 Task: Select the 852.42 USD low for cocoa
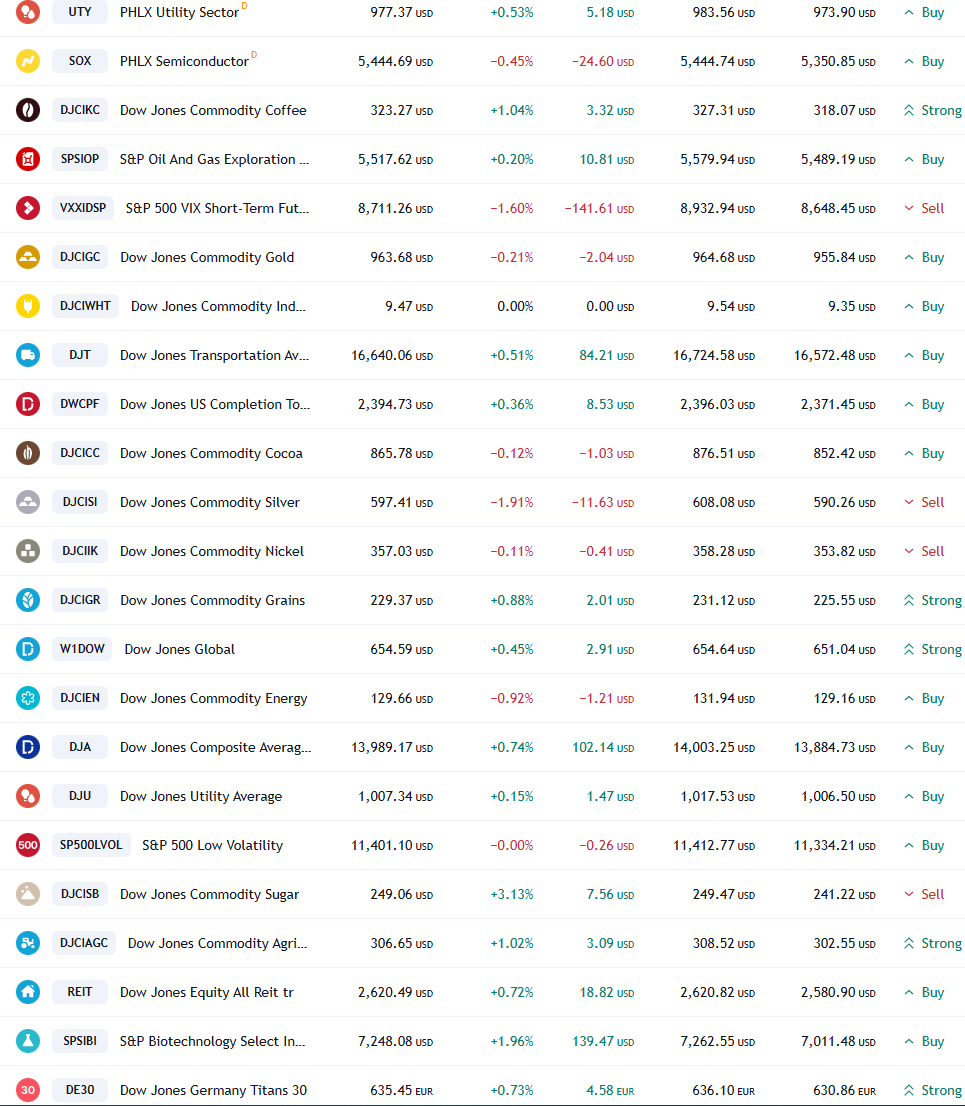[844, 453]
